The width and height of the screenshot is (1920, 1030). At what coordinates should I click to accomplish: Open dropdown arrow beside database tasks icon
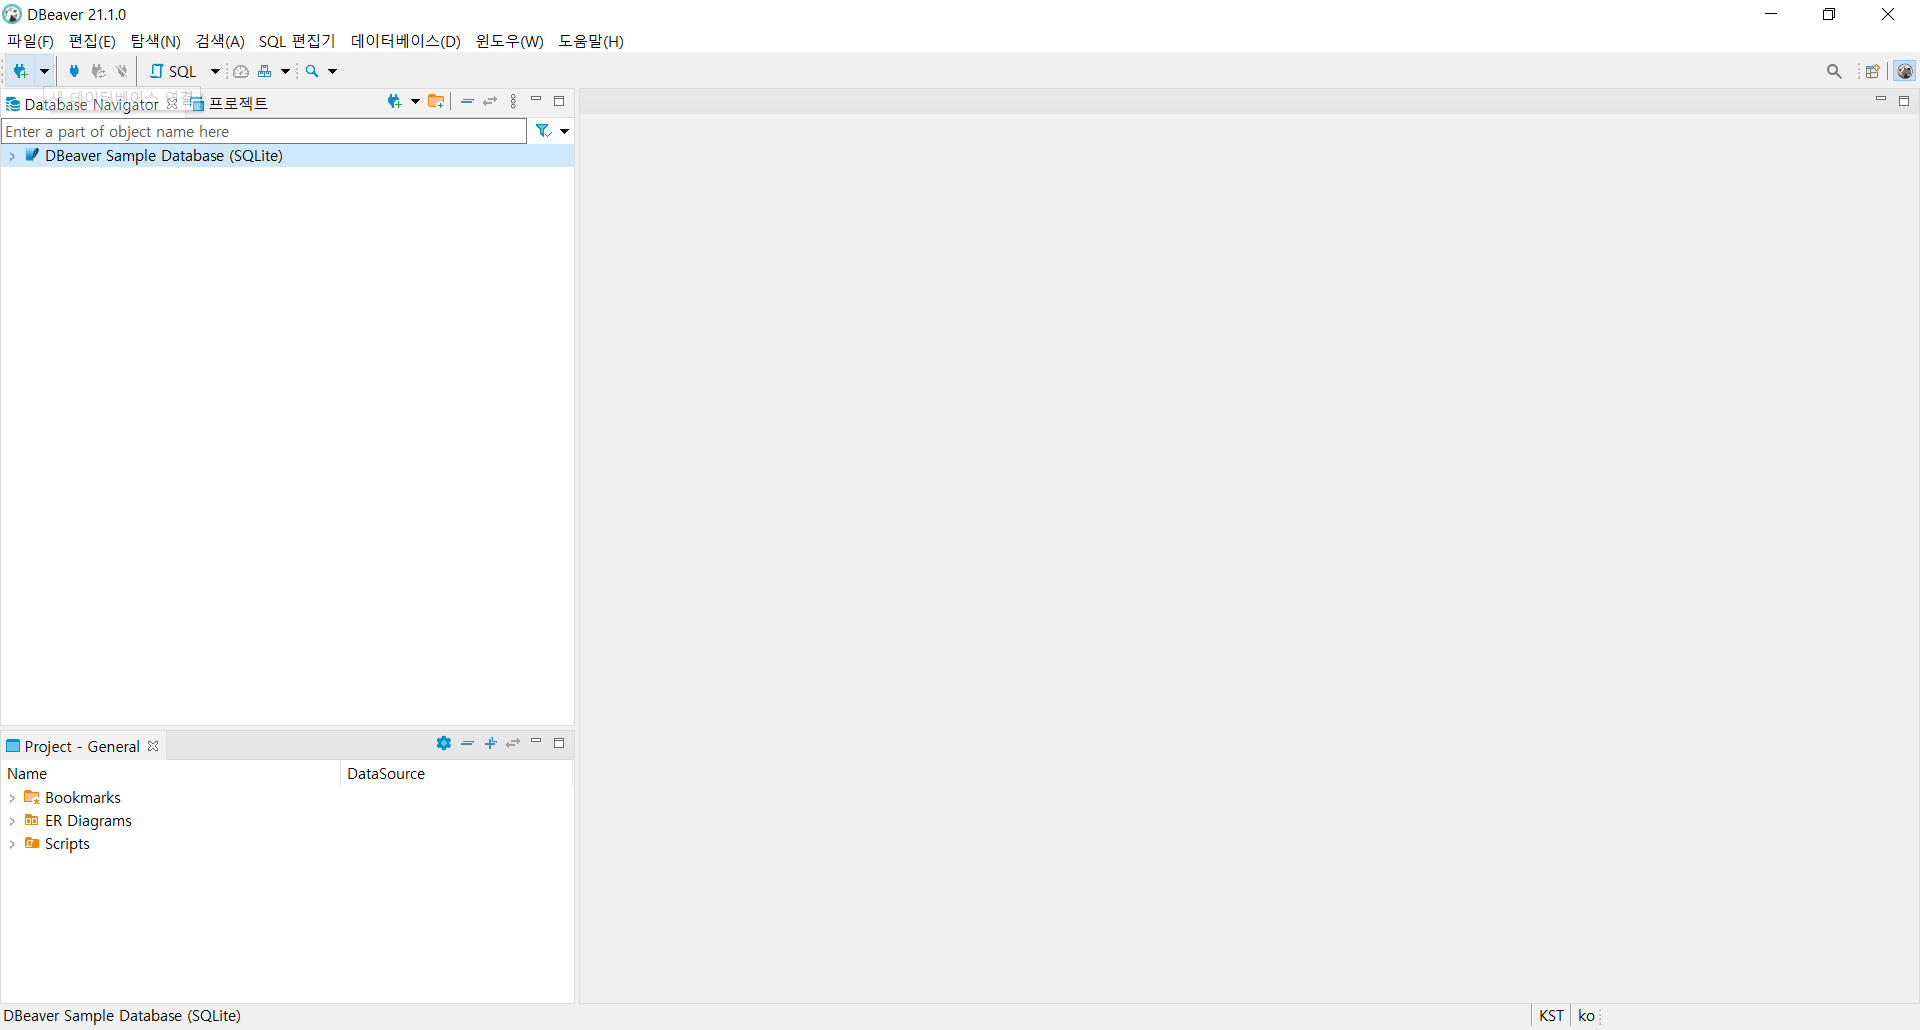point(285,71)
